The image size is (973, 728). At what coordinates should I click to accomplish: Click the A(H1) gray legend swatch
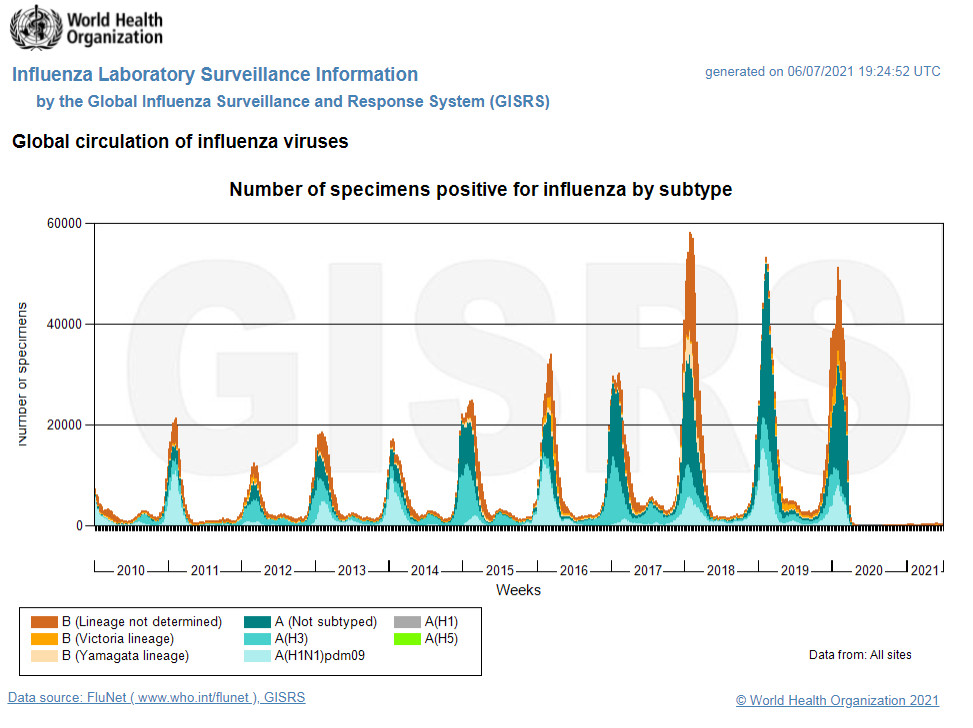pos(407,622)
